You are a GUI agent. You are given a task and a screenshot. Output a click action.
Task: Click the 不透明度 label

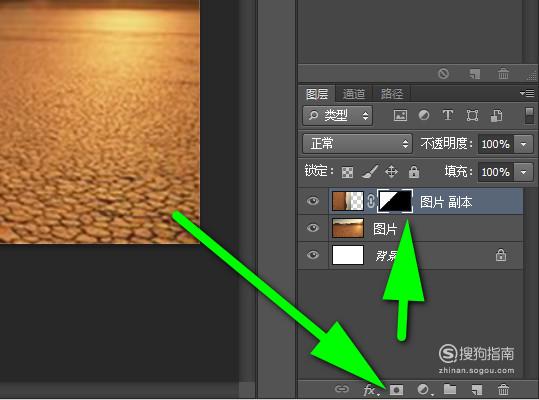(447, 144)
